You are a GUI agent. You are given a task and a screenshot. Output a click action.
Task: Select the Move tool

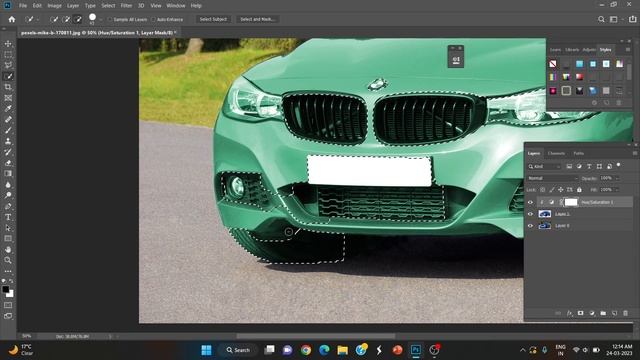tap(8, 44)
